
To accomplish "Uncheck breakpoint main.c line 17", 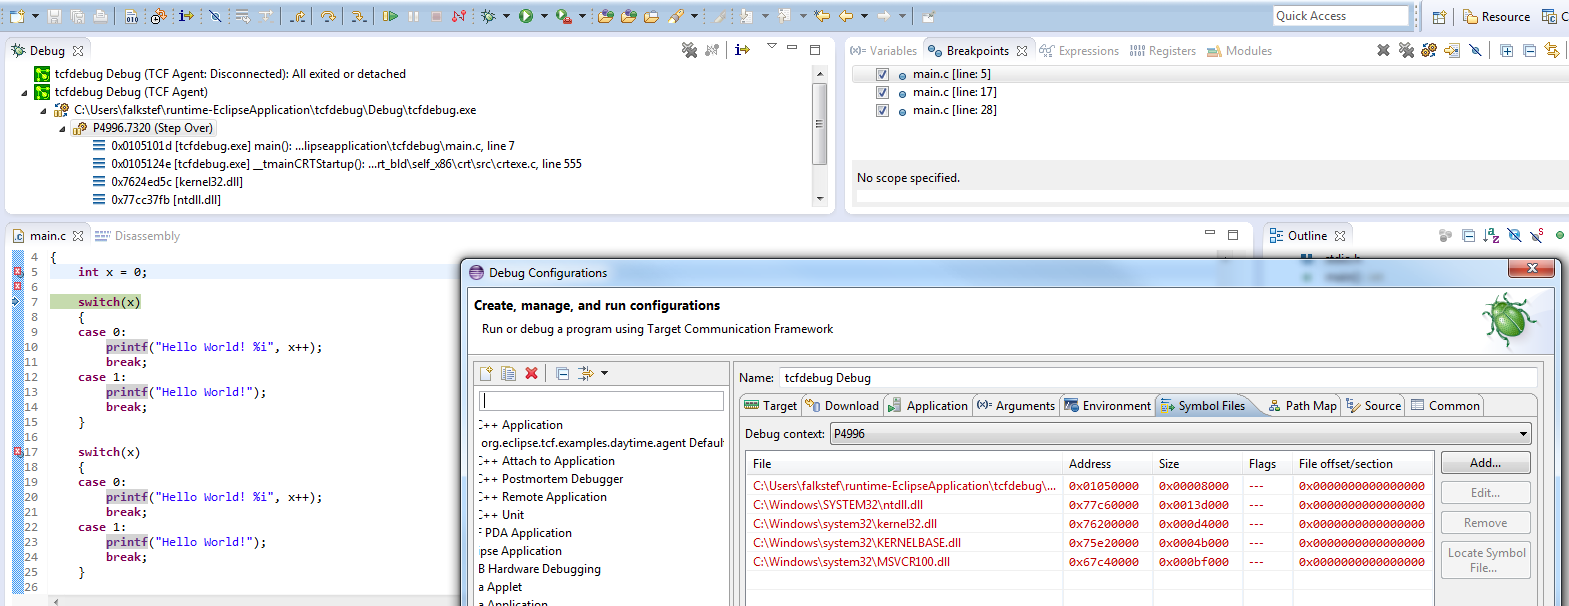I will (882, 92).
